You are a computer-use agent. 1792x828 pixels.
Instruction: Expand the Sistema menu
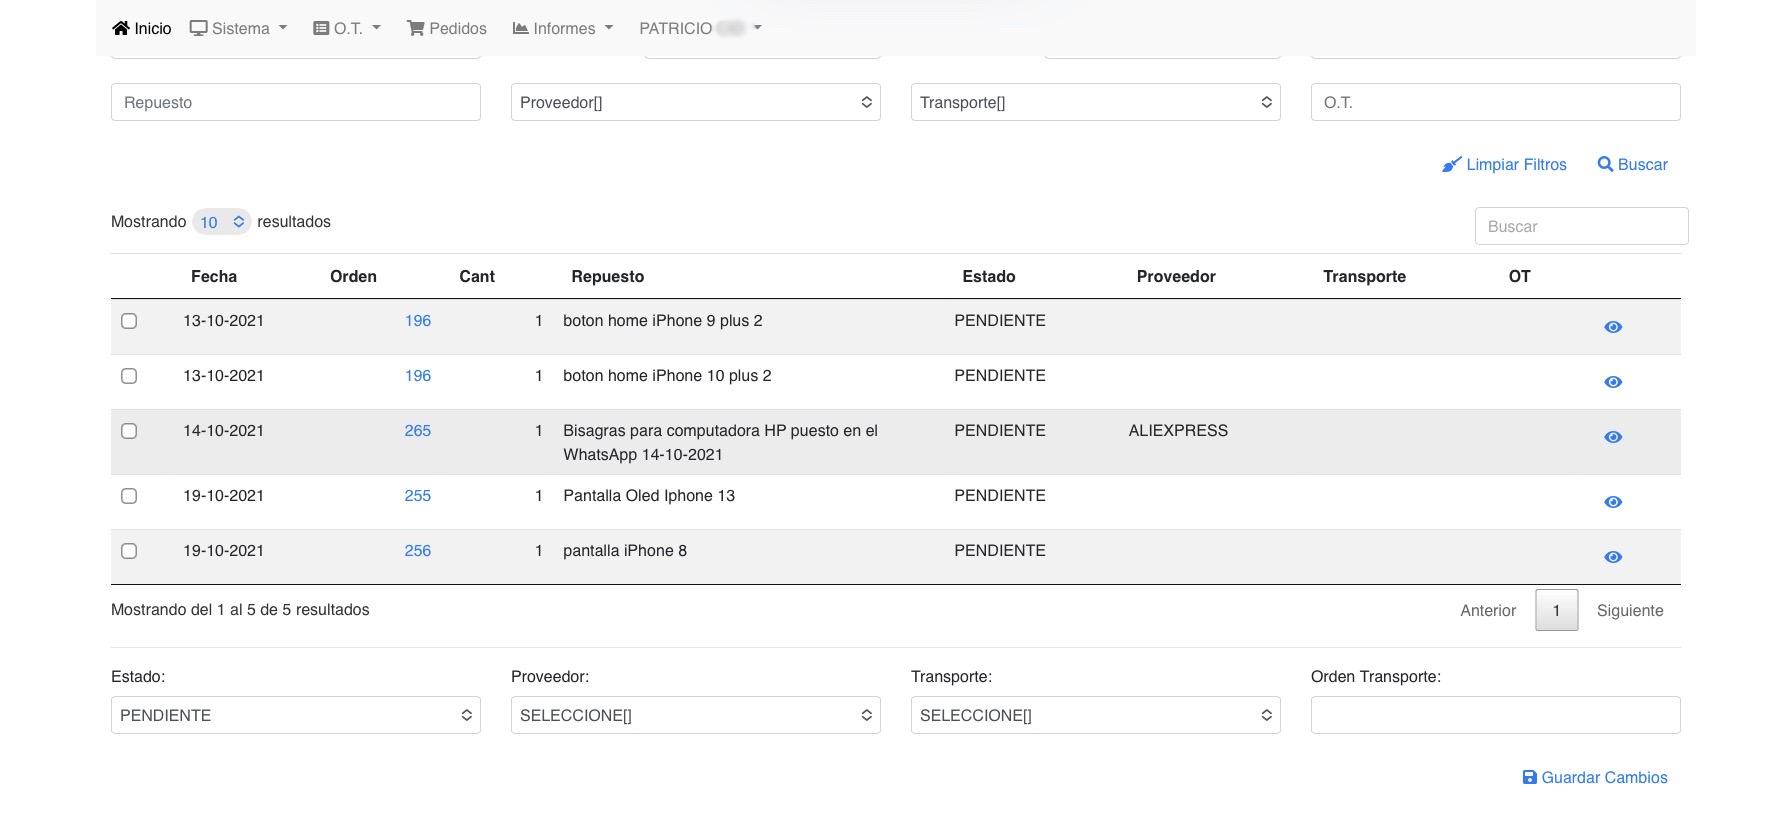(x=239, y=28)
